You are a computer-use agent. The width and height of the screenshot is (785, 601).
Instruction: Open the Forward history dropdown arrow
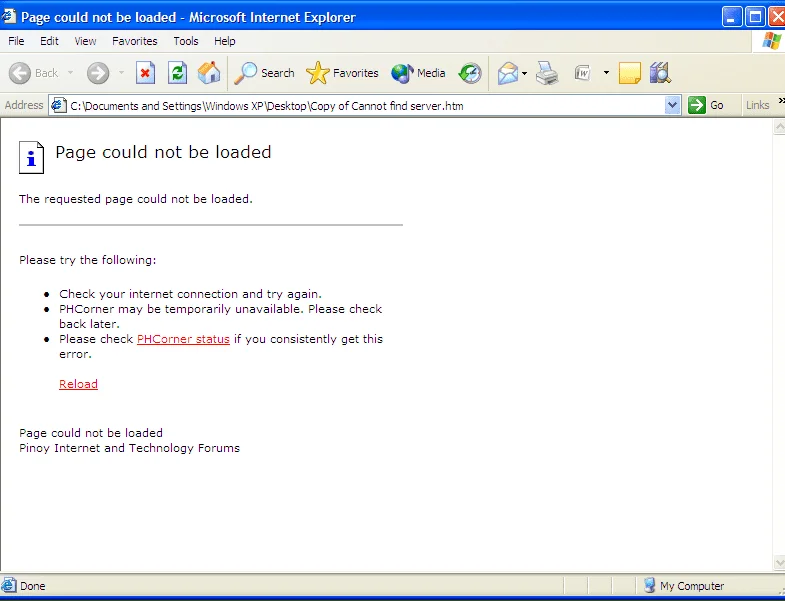point(121,73)
